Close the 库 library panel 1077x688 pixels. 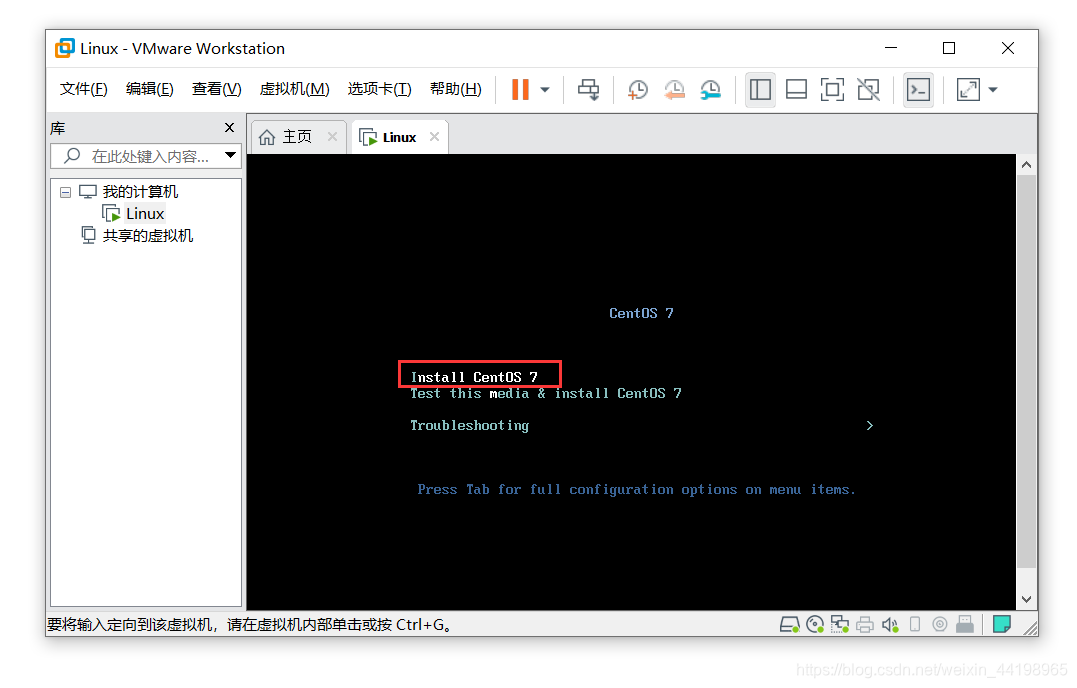coord(229,128)
